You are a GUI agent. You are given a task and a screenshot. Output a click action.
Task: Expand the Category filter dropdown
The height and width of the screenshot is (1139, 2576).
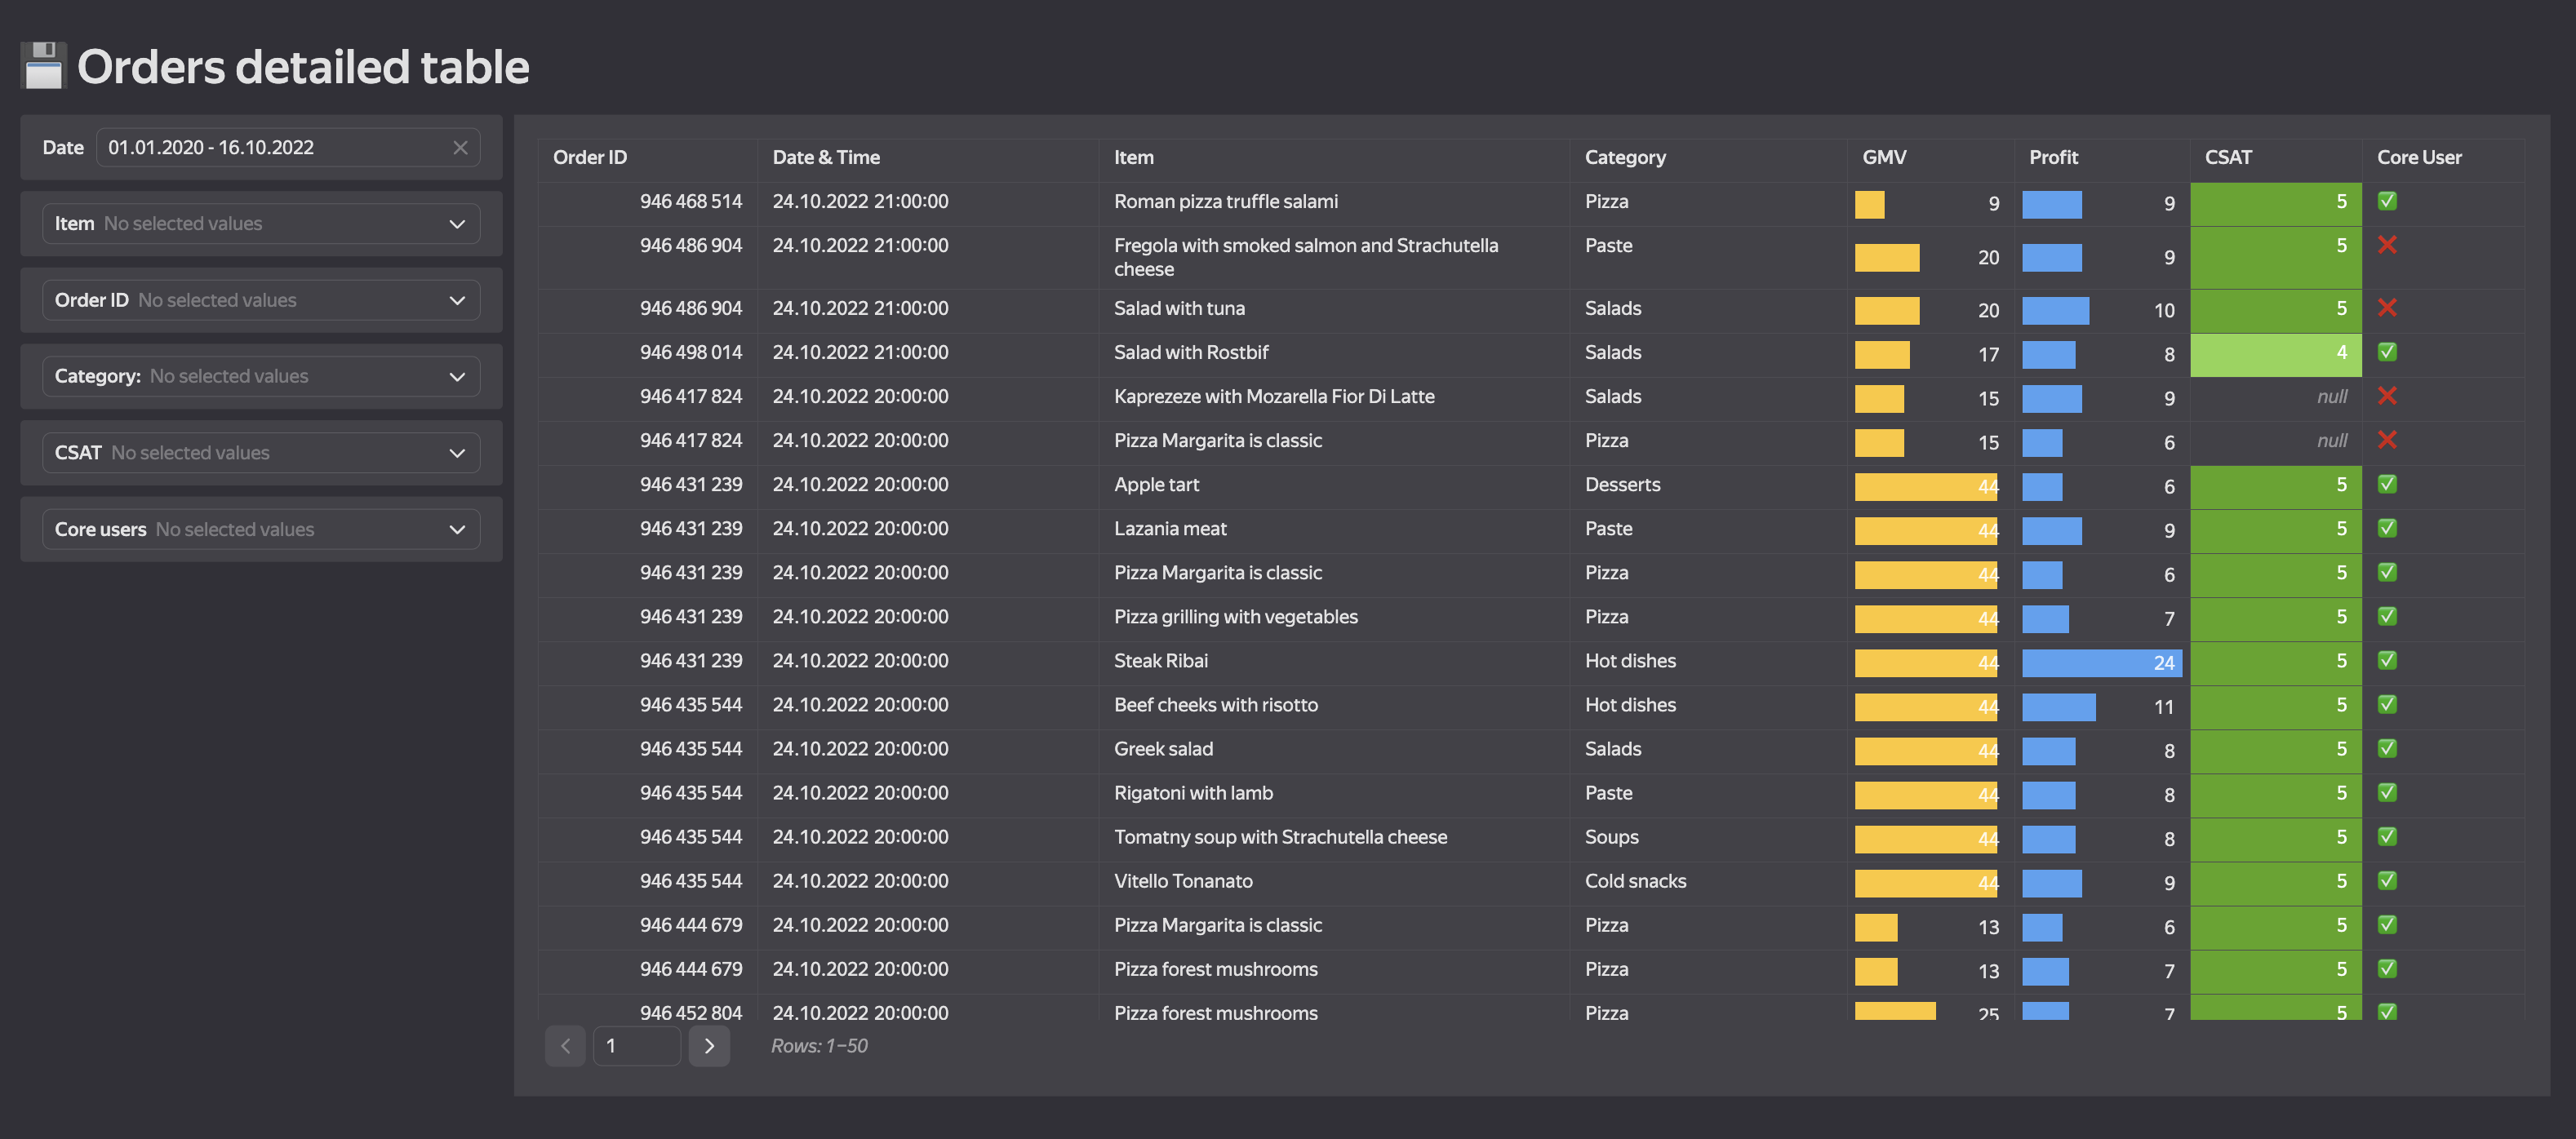[261, 376]
